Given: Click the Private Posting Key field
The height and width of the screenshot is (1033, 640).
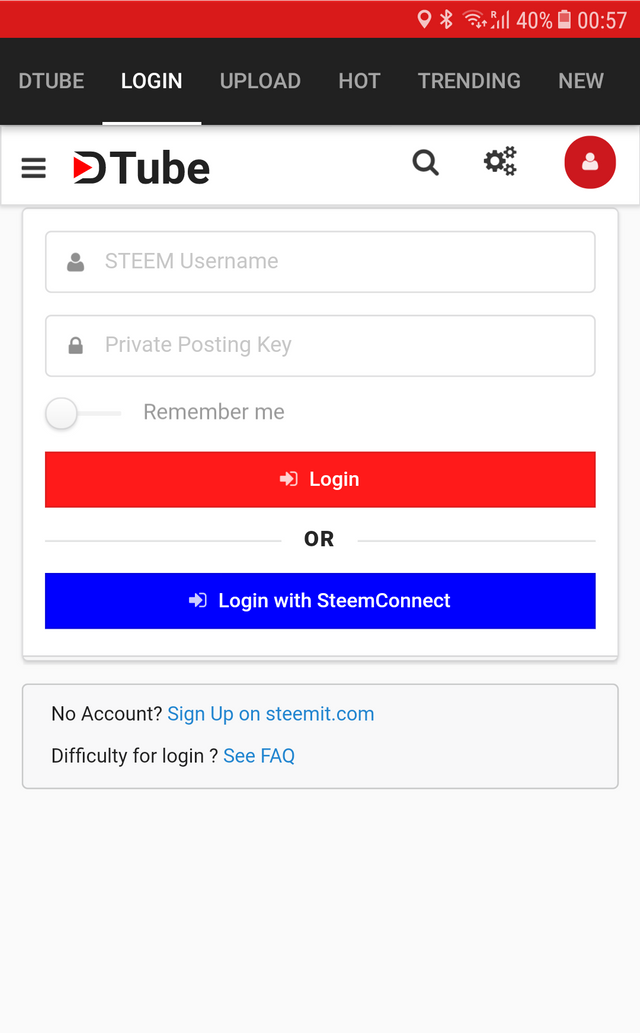Looking at the screenshot, I should (320, 346).
